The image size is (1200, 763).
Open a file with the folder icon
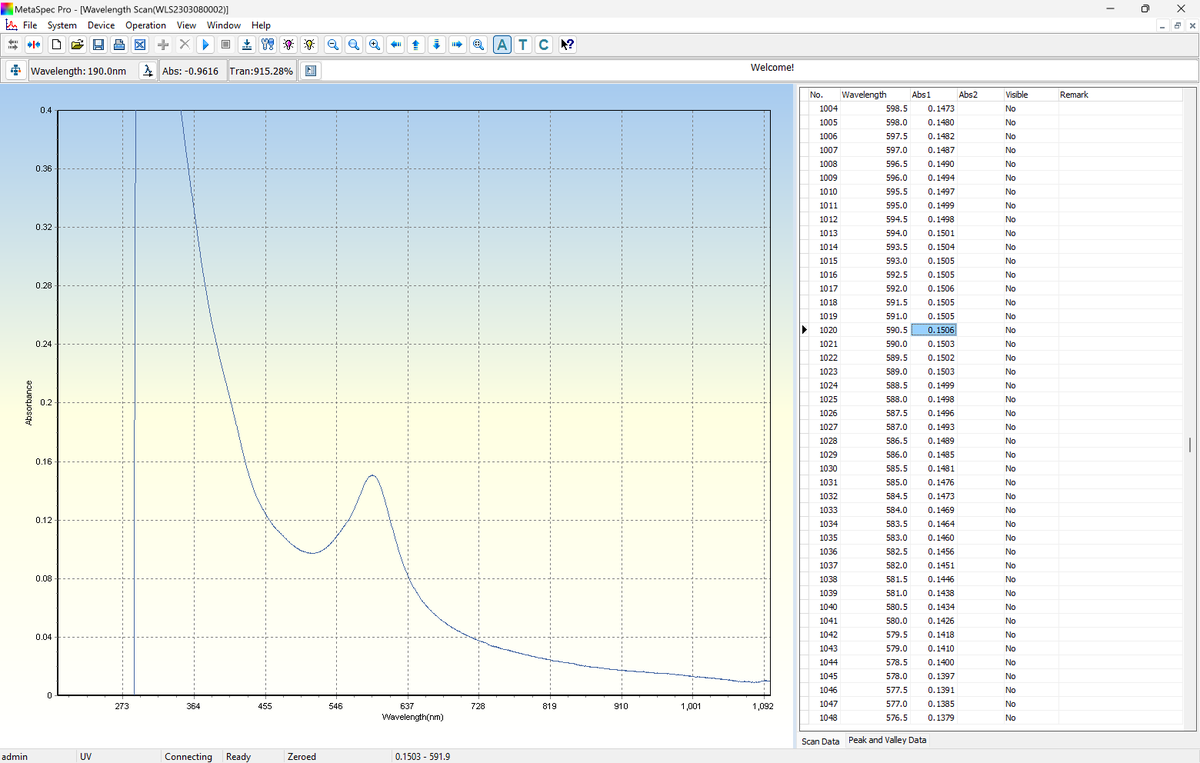(77, 45)
